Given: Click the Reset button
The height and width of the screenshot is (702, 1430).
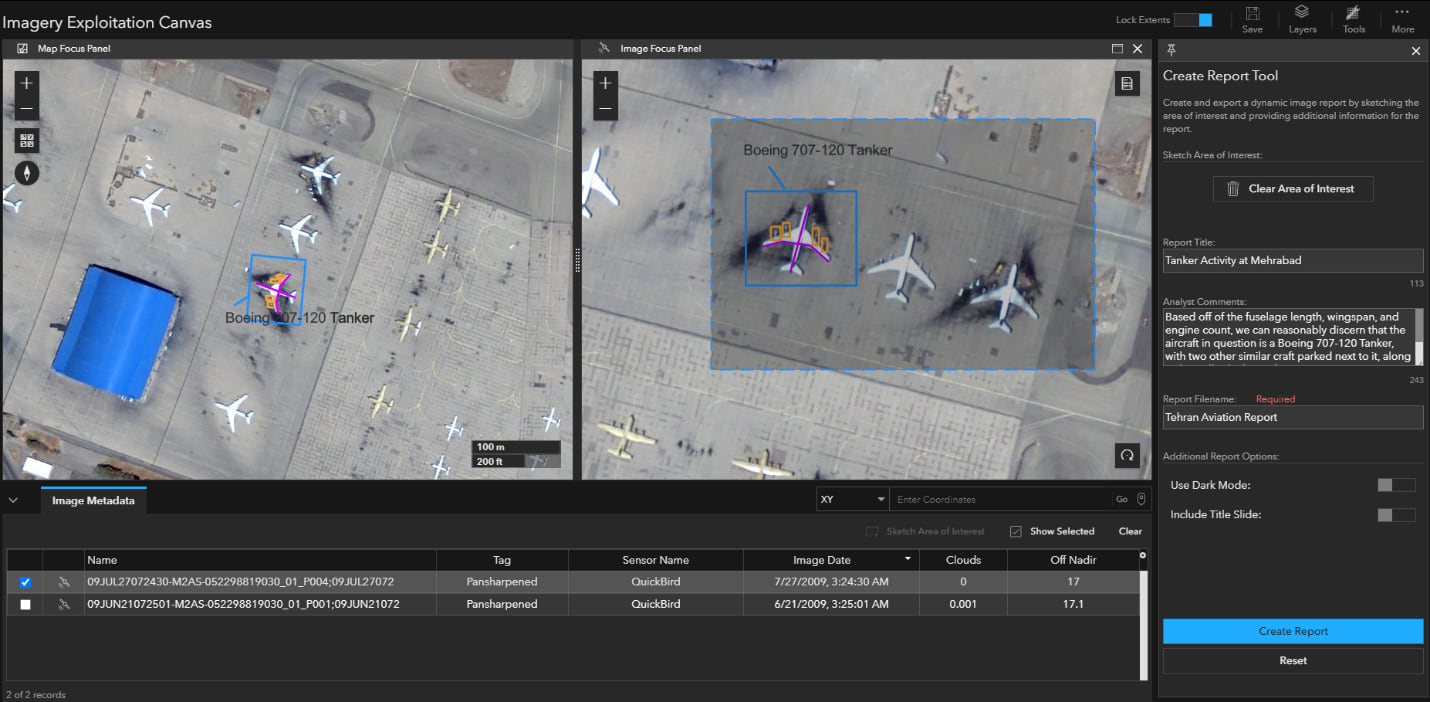Looking at the screenshot, I should pos(1293,660).
